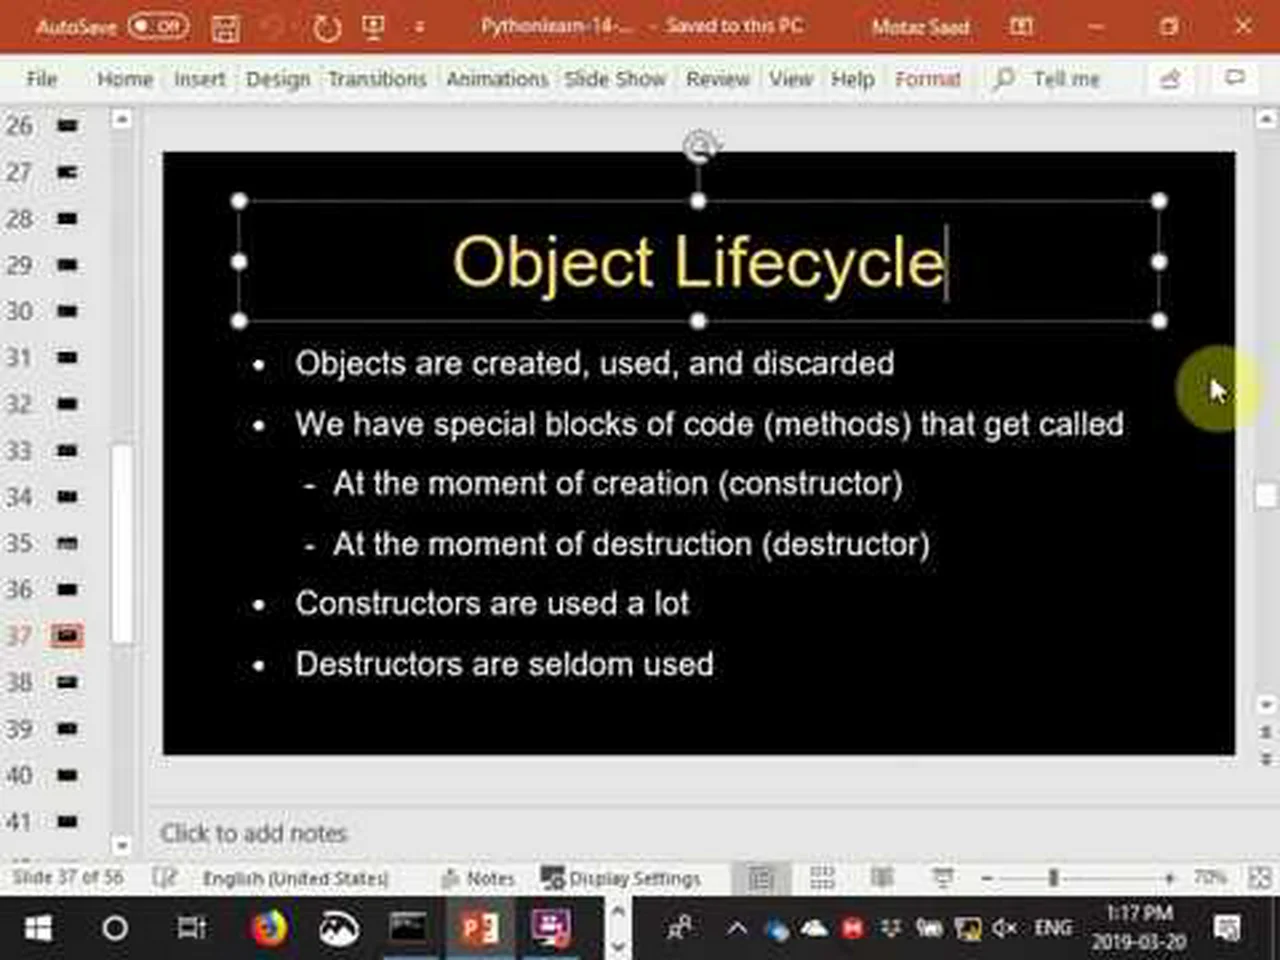The image size is (1280, 960).
Task: Click the thumbnail pane scroll-up arrow
Action: coord(121,120)
